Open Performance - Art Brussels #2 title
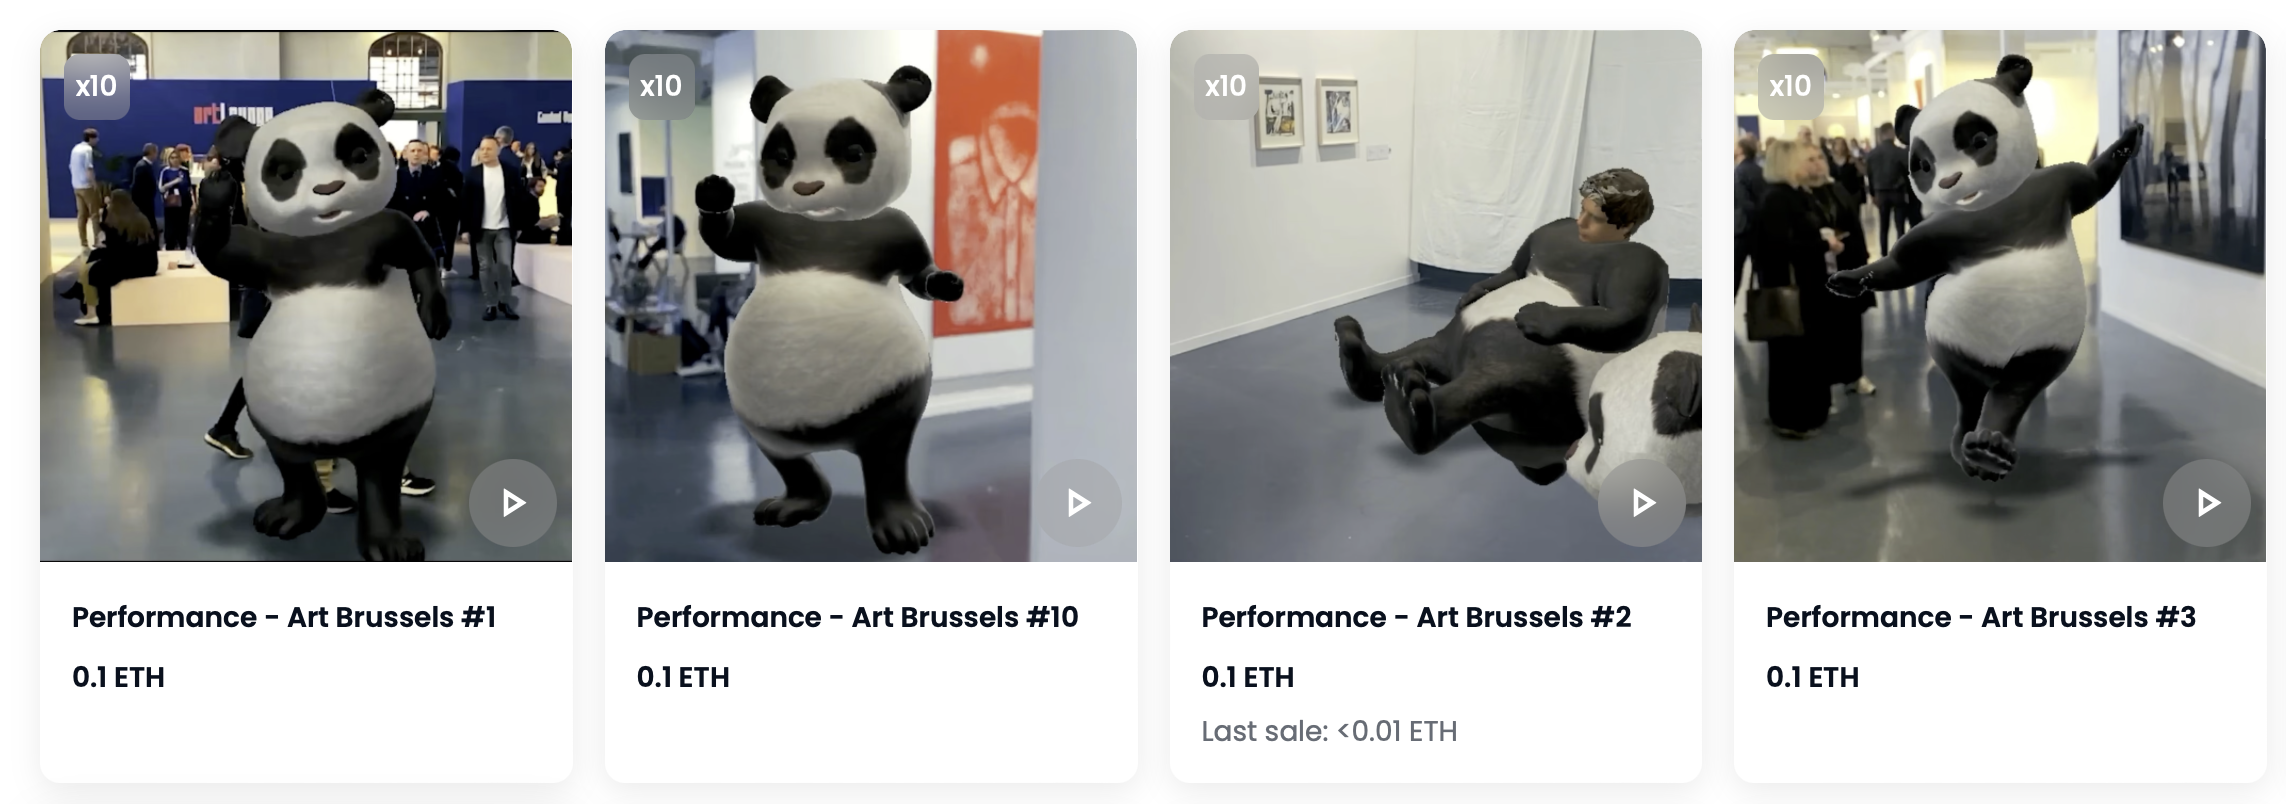2286x804 pixels. coord(1416,617)
